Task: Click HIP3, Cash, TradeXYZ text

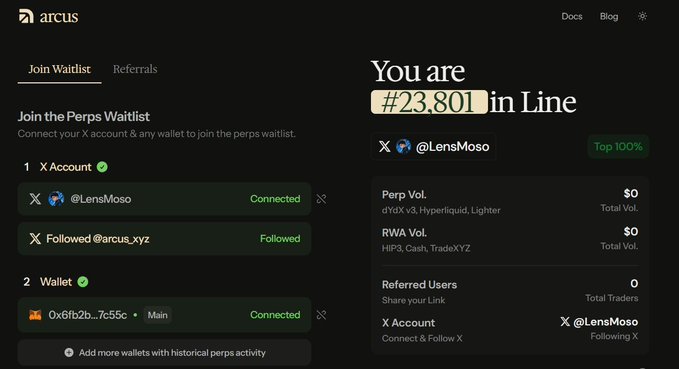Action: pos(426,248)
